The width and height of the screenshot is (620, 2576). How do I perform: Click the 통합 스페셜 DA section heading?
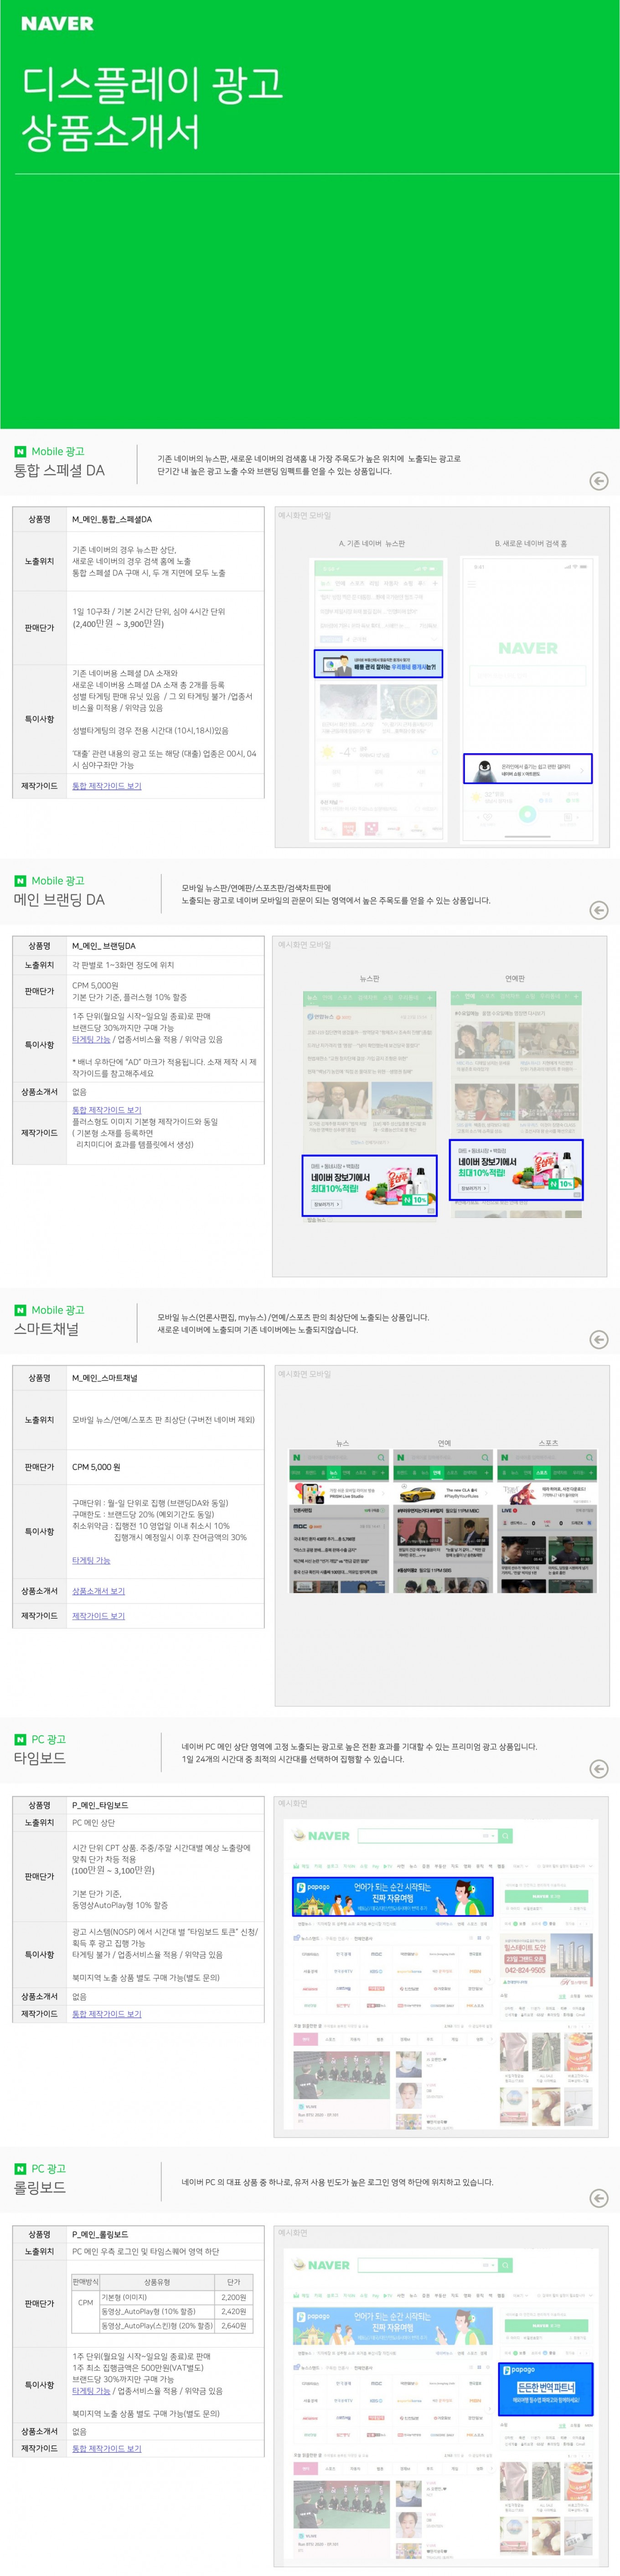click(59, 471)
